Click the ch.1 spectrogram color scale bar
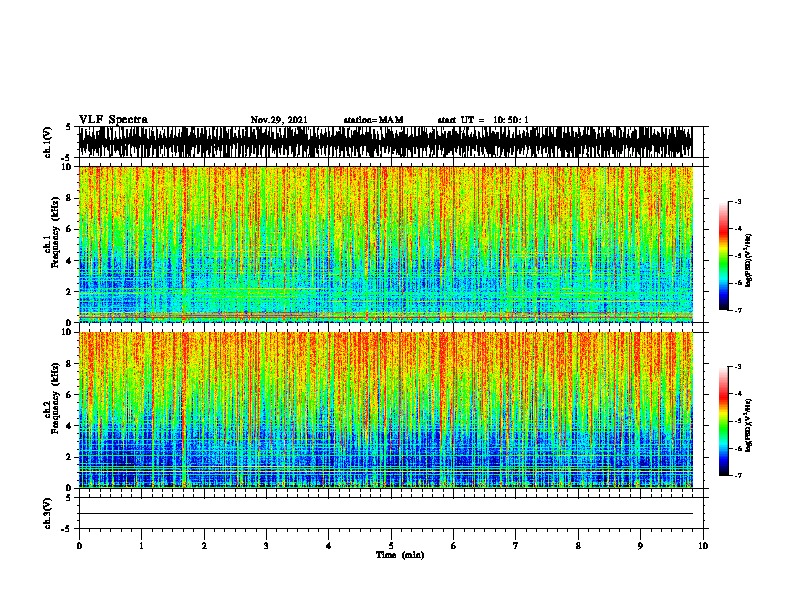Viewport: 792px width, 612px height. tap(723, 256)
